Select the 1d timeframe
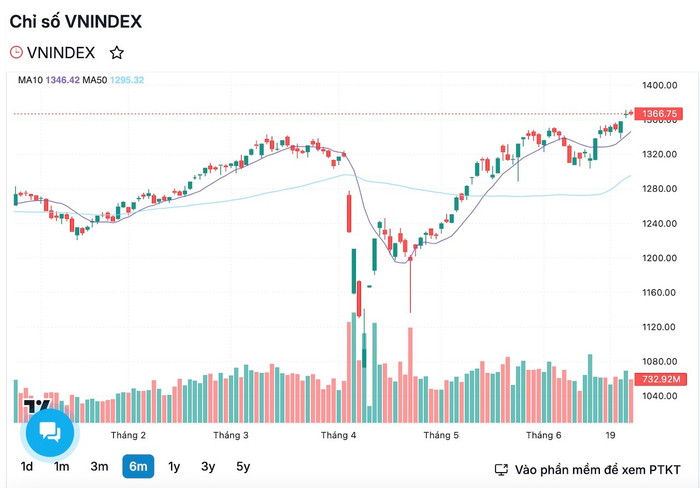 coord(27,467)
